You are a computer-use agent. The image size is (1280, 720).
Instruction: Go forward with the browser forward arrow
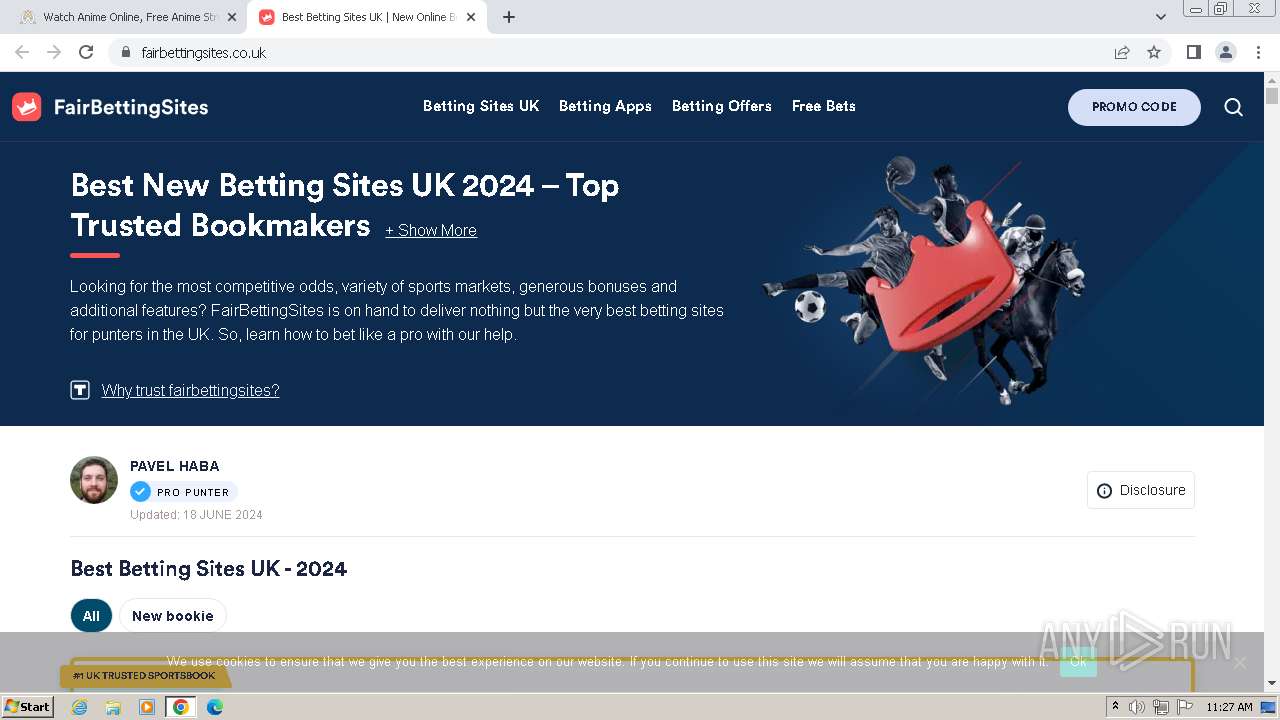tap(54, 52)
